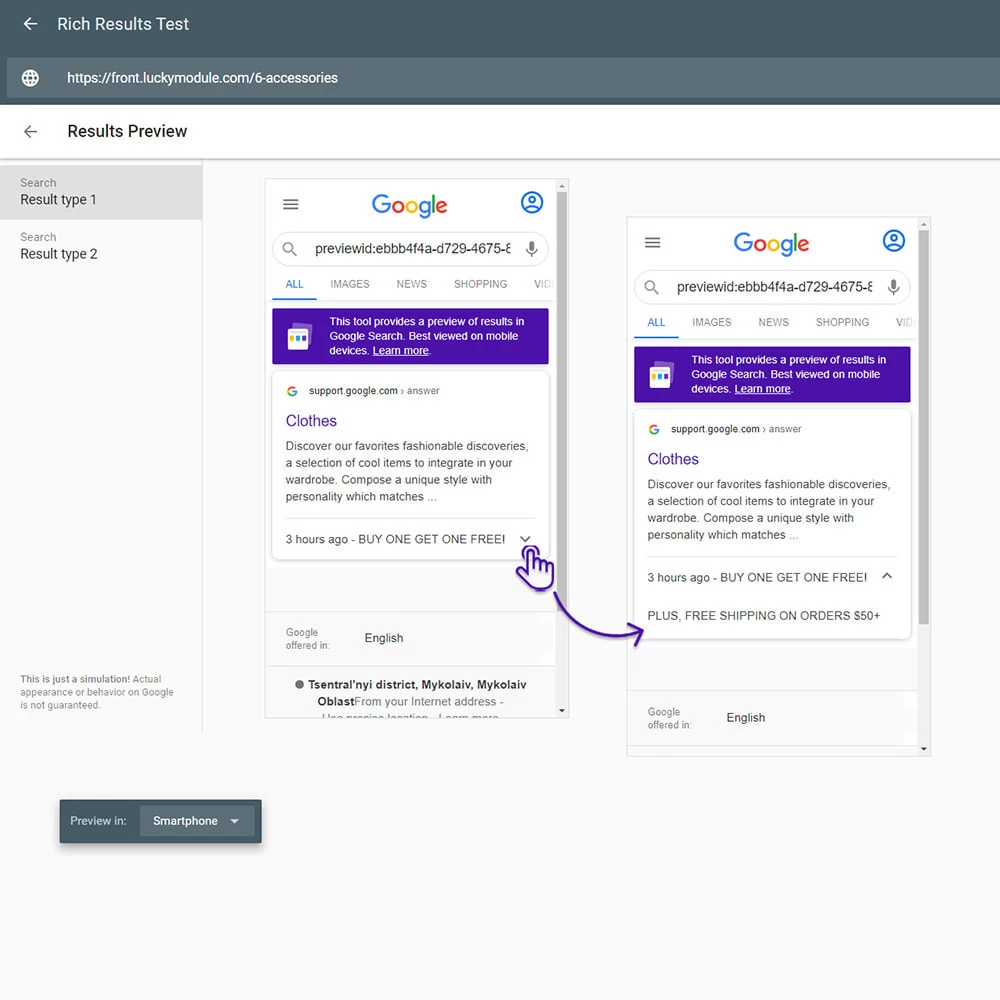
Task: Click the back arrow beside Rich Results Test
Action: tap(30, 24)
